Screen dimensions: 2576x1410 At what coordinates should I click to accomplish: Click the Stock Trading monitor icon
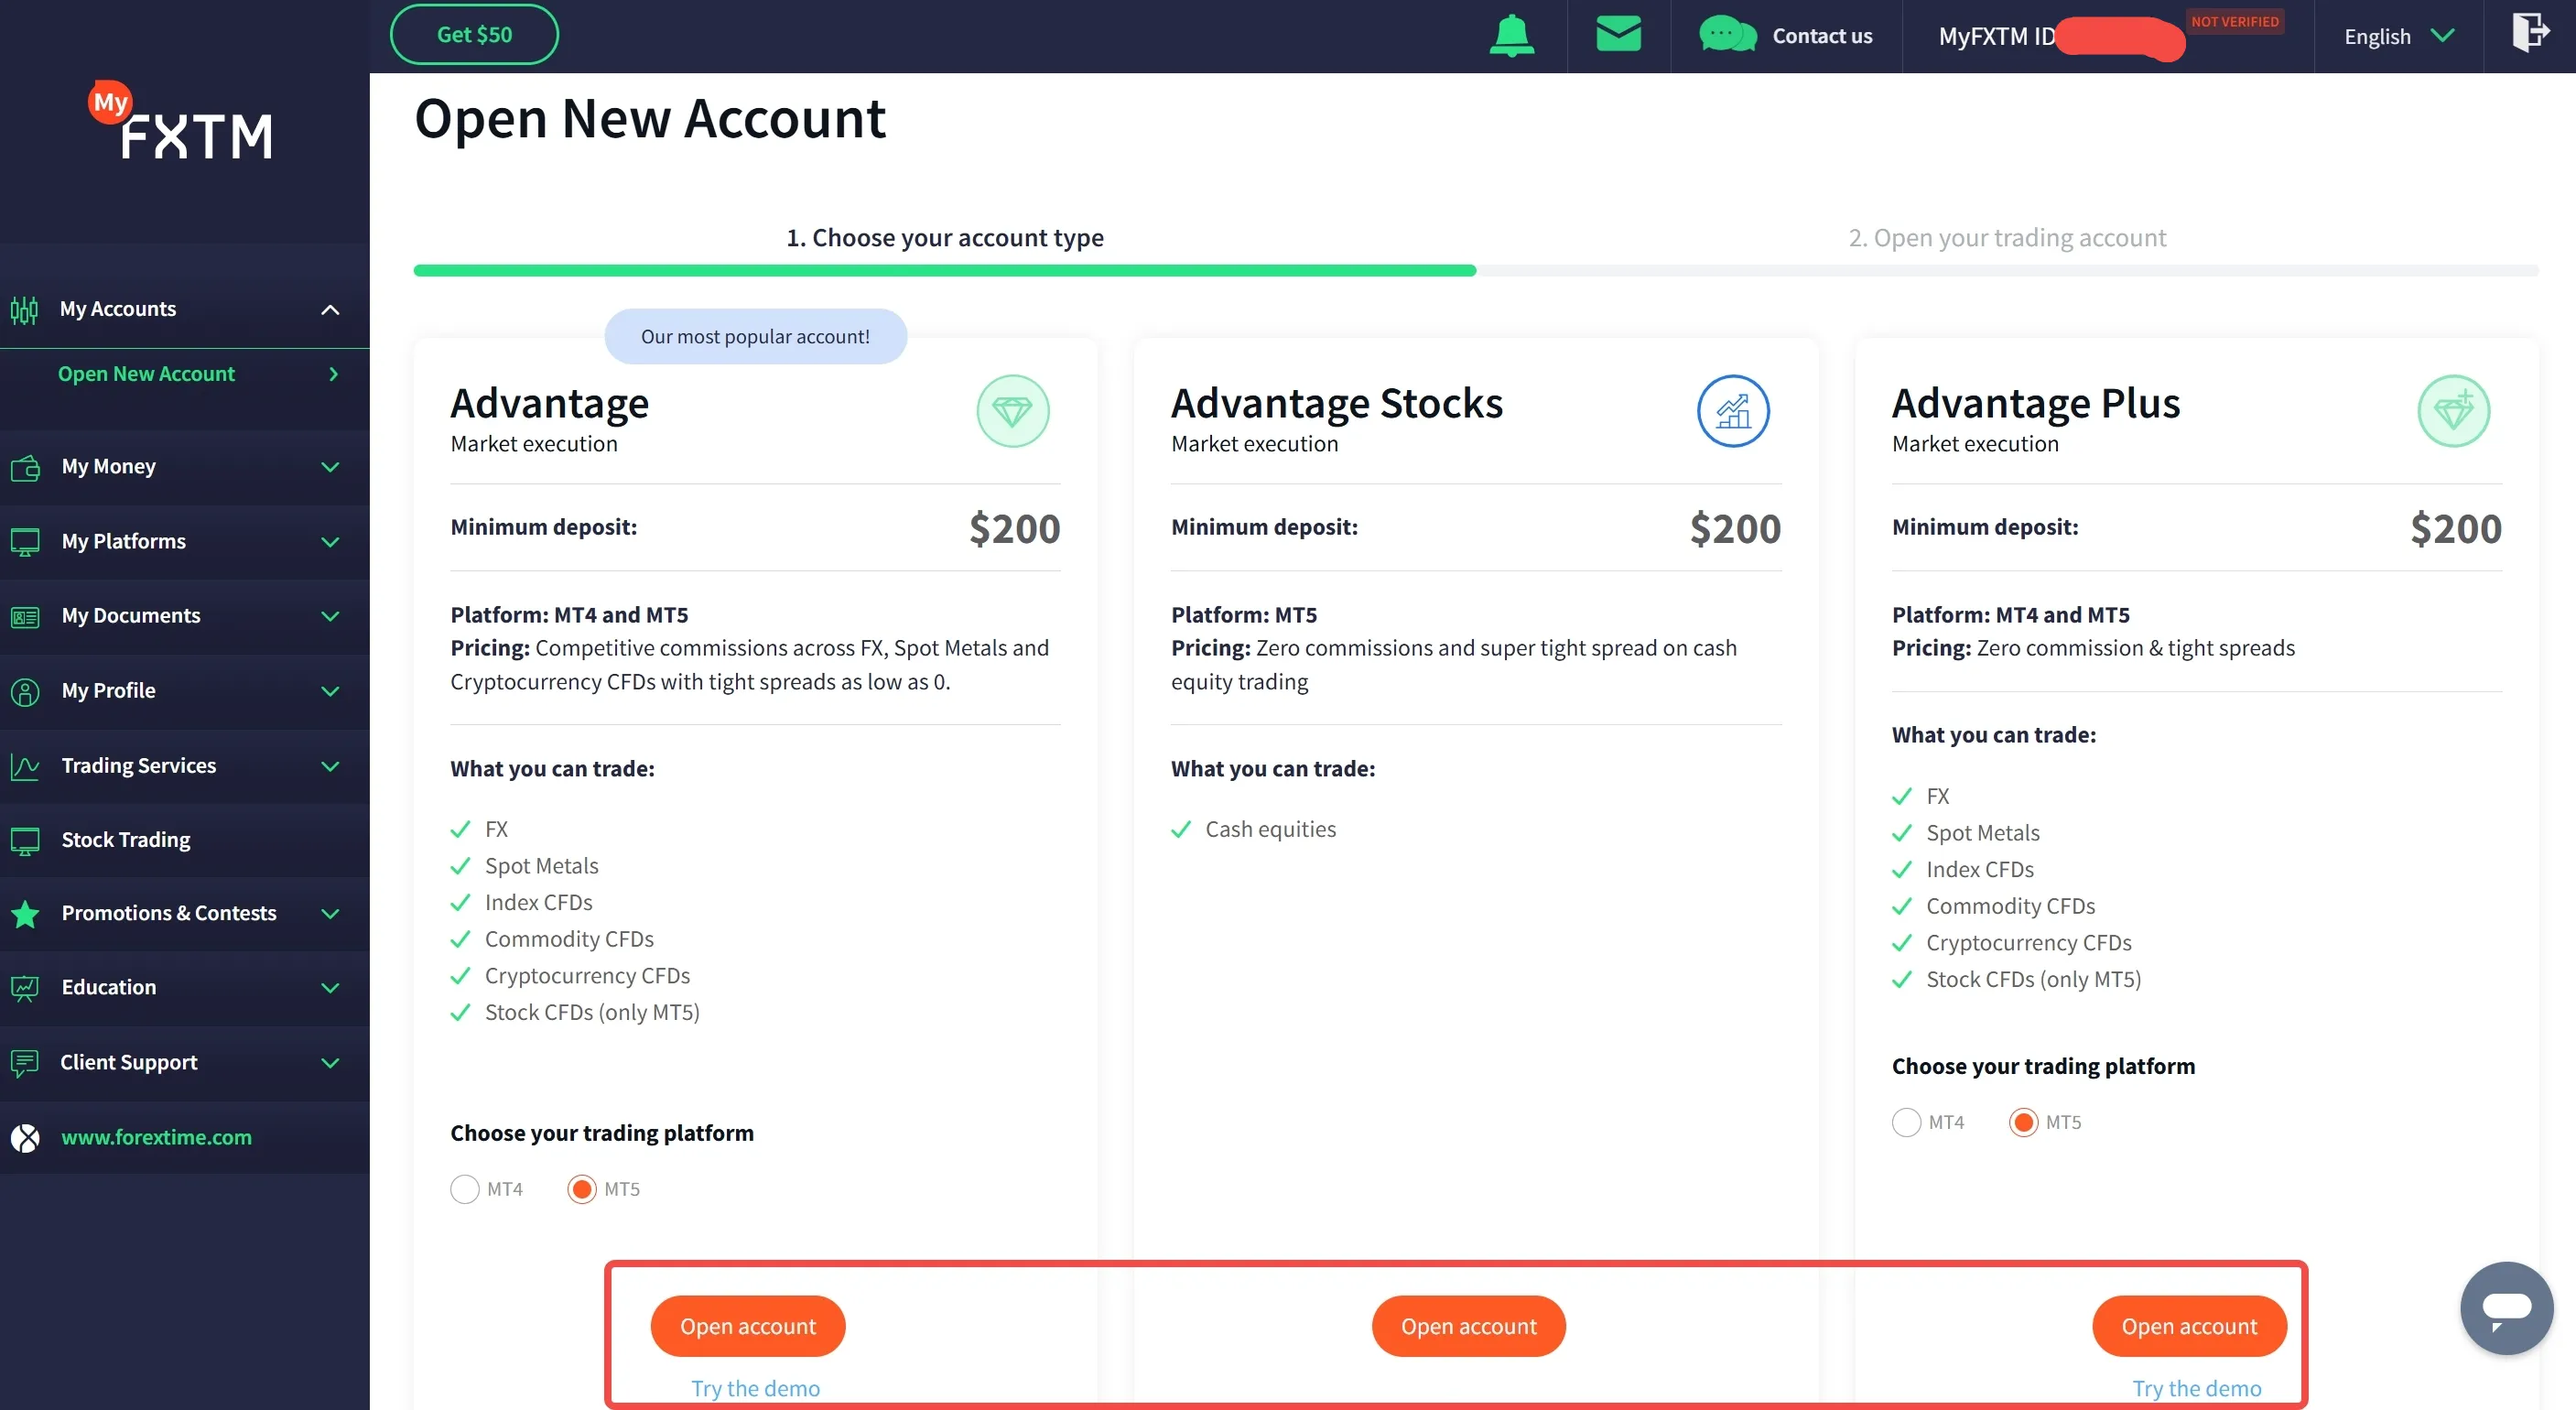[25, 841]
